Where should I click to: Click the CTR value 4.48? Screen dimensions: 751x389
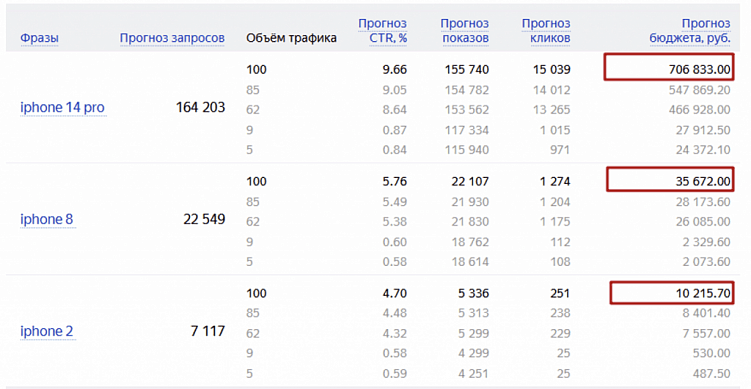click(x=395, y=313)
